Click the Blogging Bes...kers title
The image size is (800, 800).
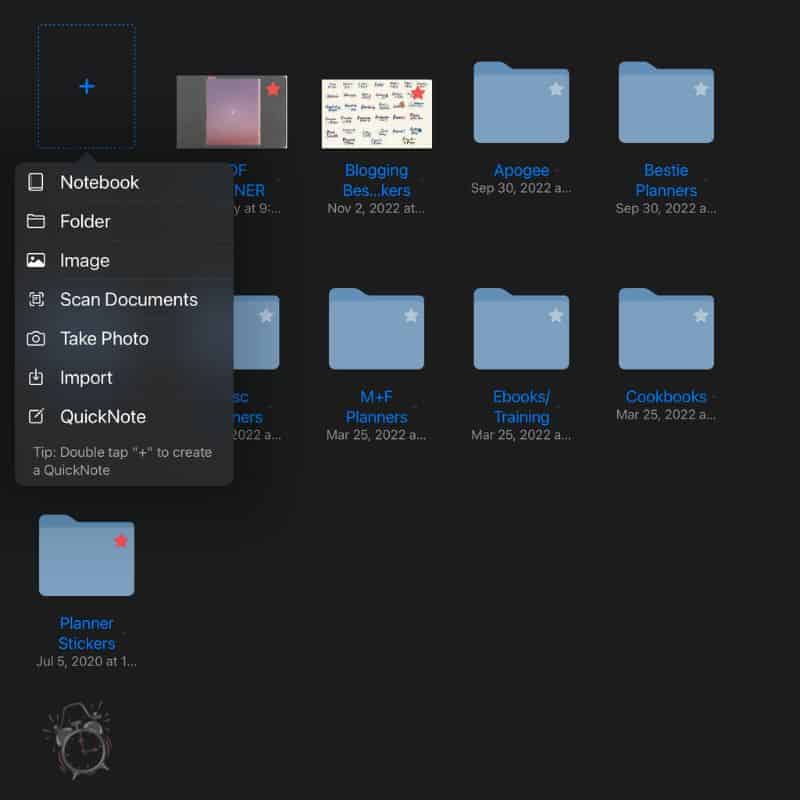click(377, 180)
